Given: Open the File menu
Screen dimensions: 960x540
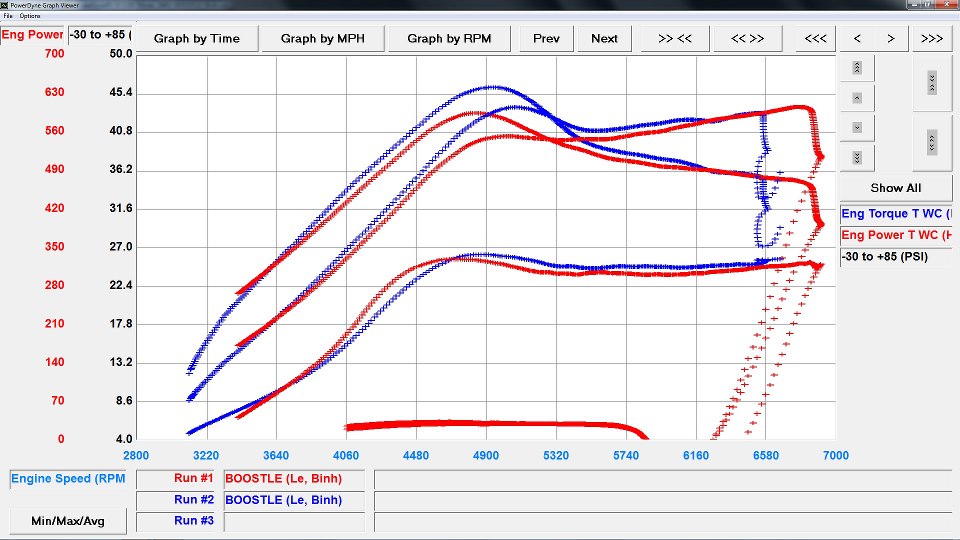Looking at the screenshot, I should 8,16.
